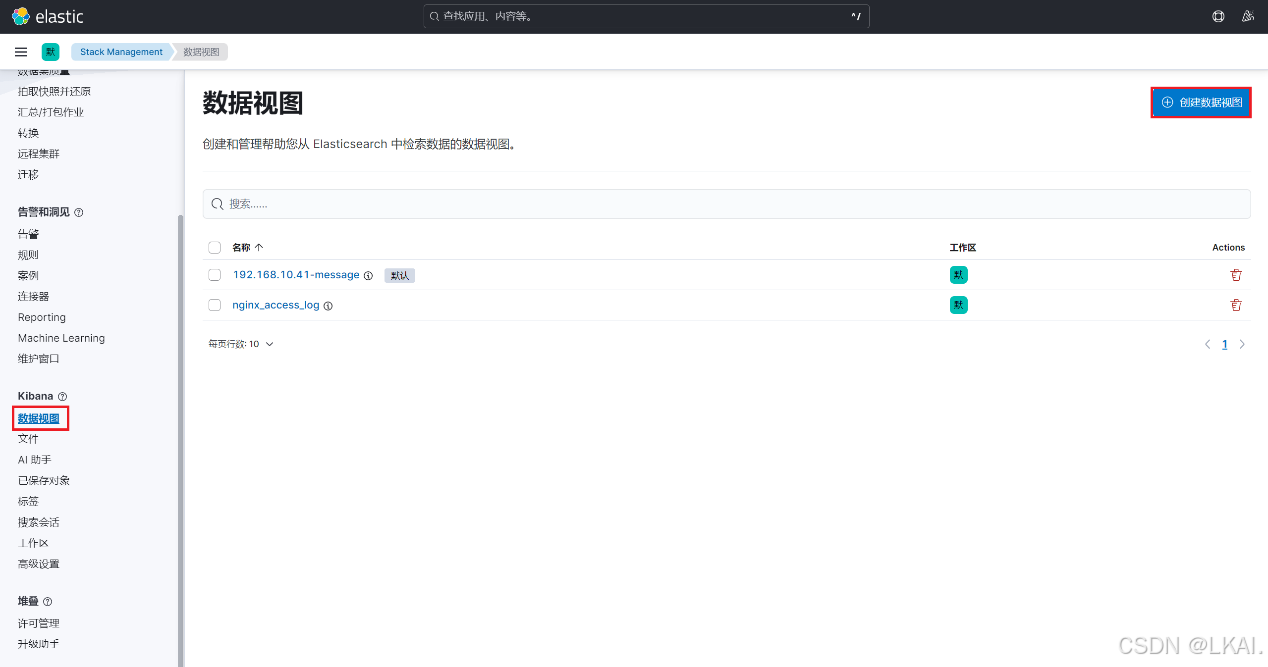Open the hamburger navigation menu
Image resolution: width=1268 pixels, height=667 pixels.
(21, 52)
